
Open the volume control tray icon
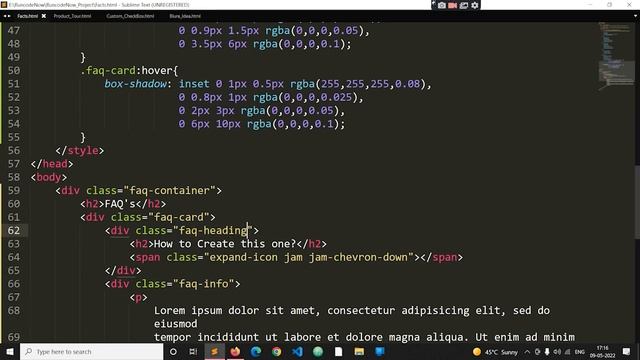pos(557,352)
